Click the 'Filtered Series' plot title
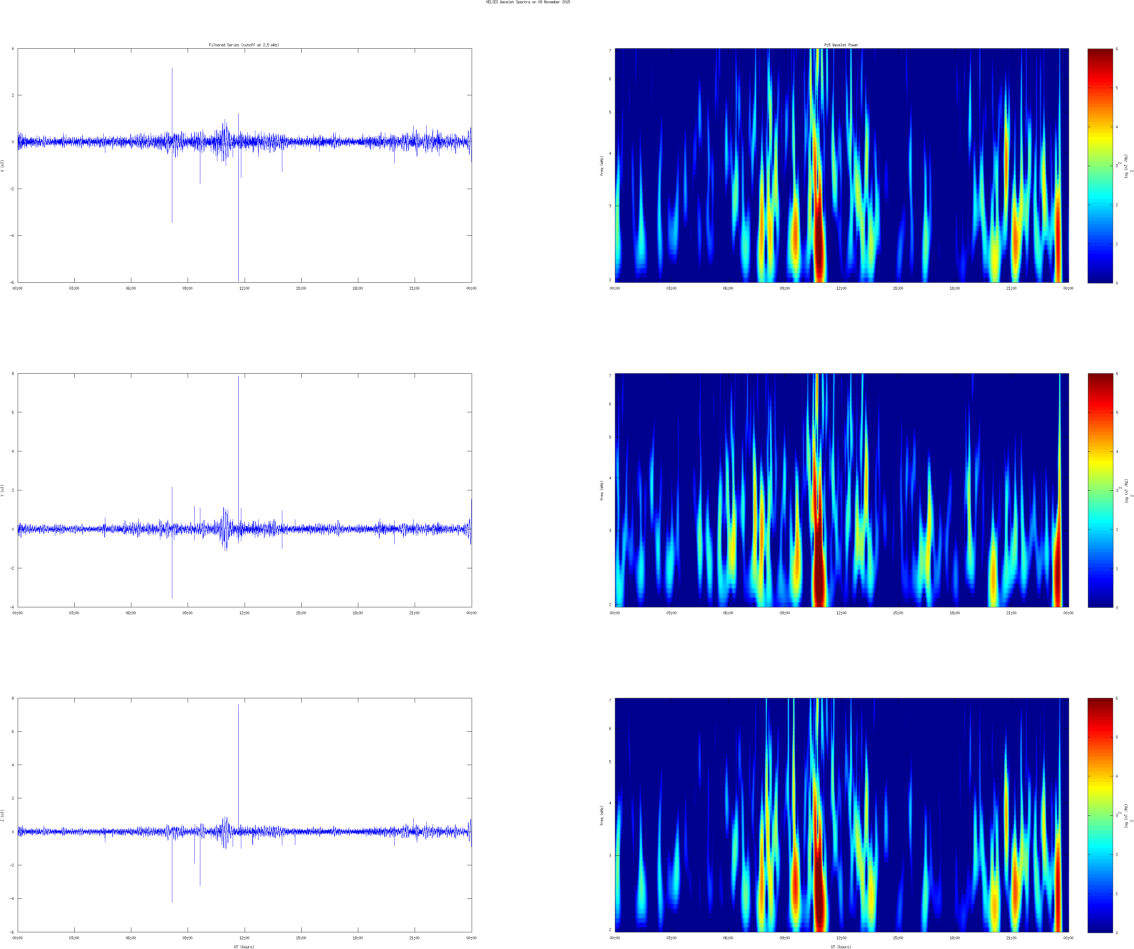1134x949 pixels. point(244,45)
